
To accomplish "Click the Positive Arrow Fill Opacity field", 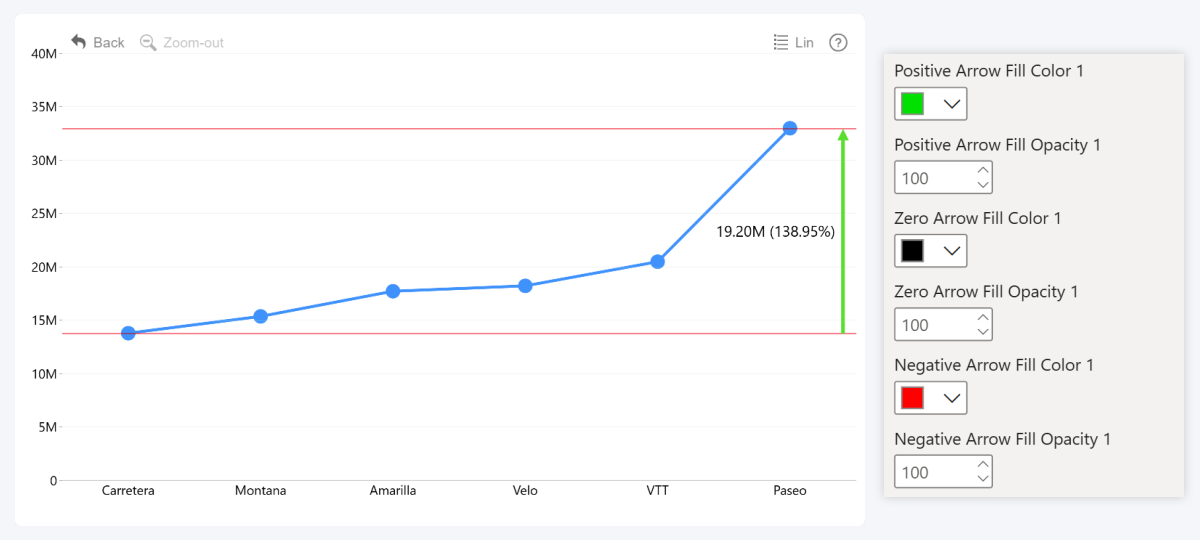I will click(932, 178).
